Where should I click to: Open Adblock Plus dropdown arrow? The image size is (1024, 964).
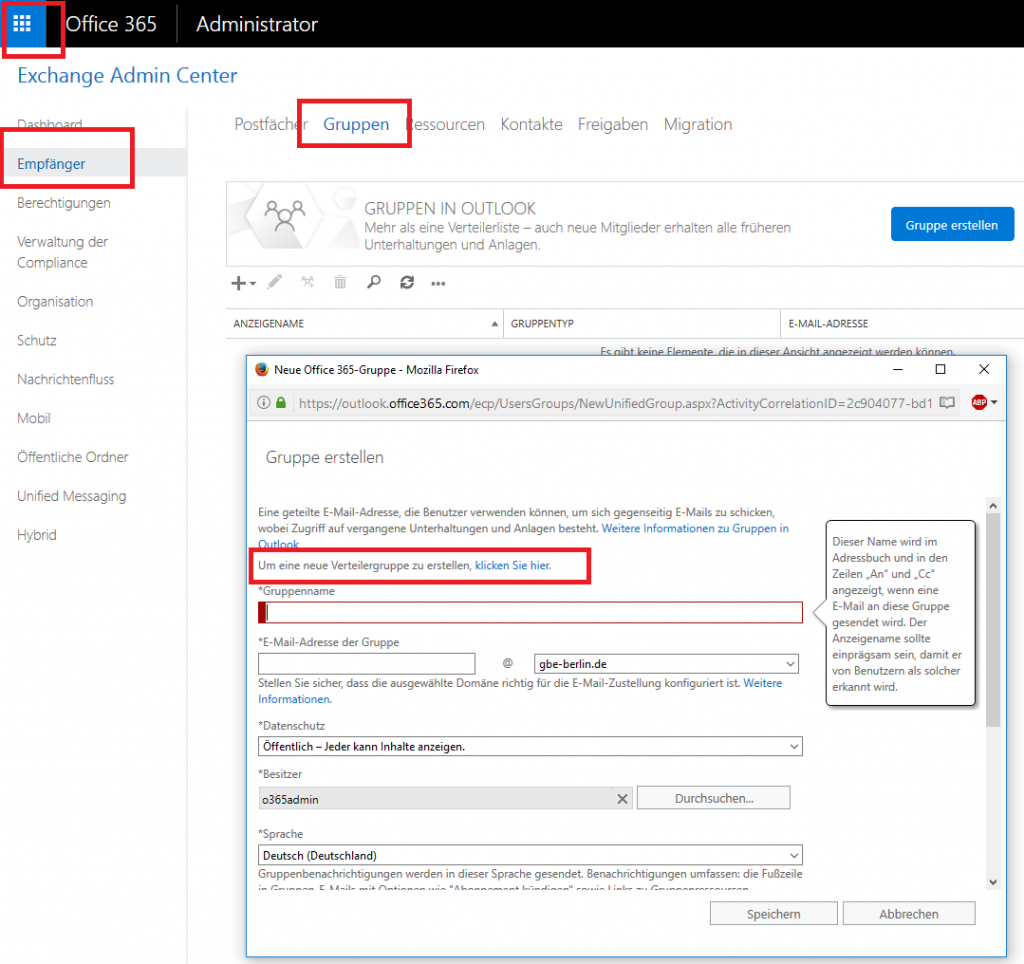[994, 402]
